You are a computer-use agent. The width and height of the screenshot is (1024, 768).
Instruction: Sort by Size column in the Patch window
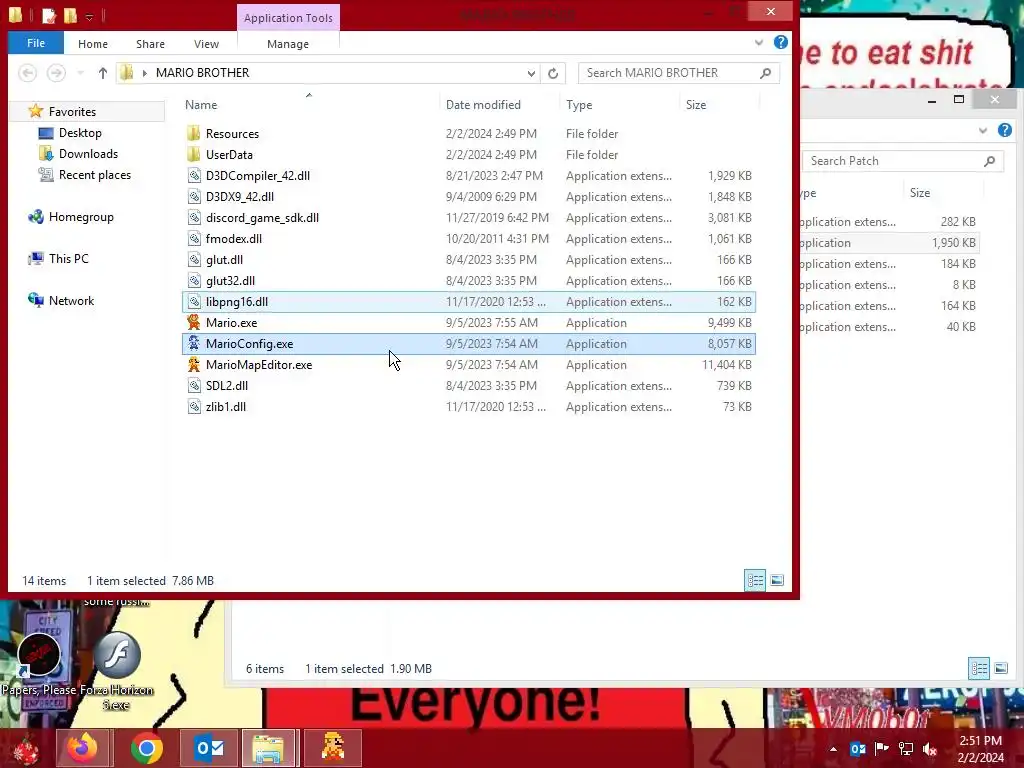coord(920,193)
